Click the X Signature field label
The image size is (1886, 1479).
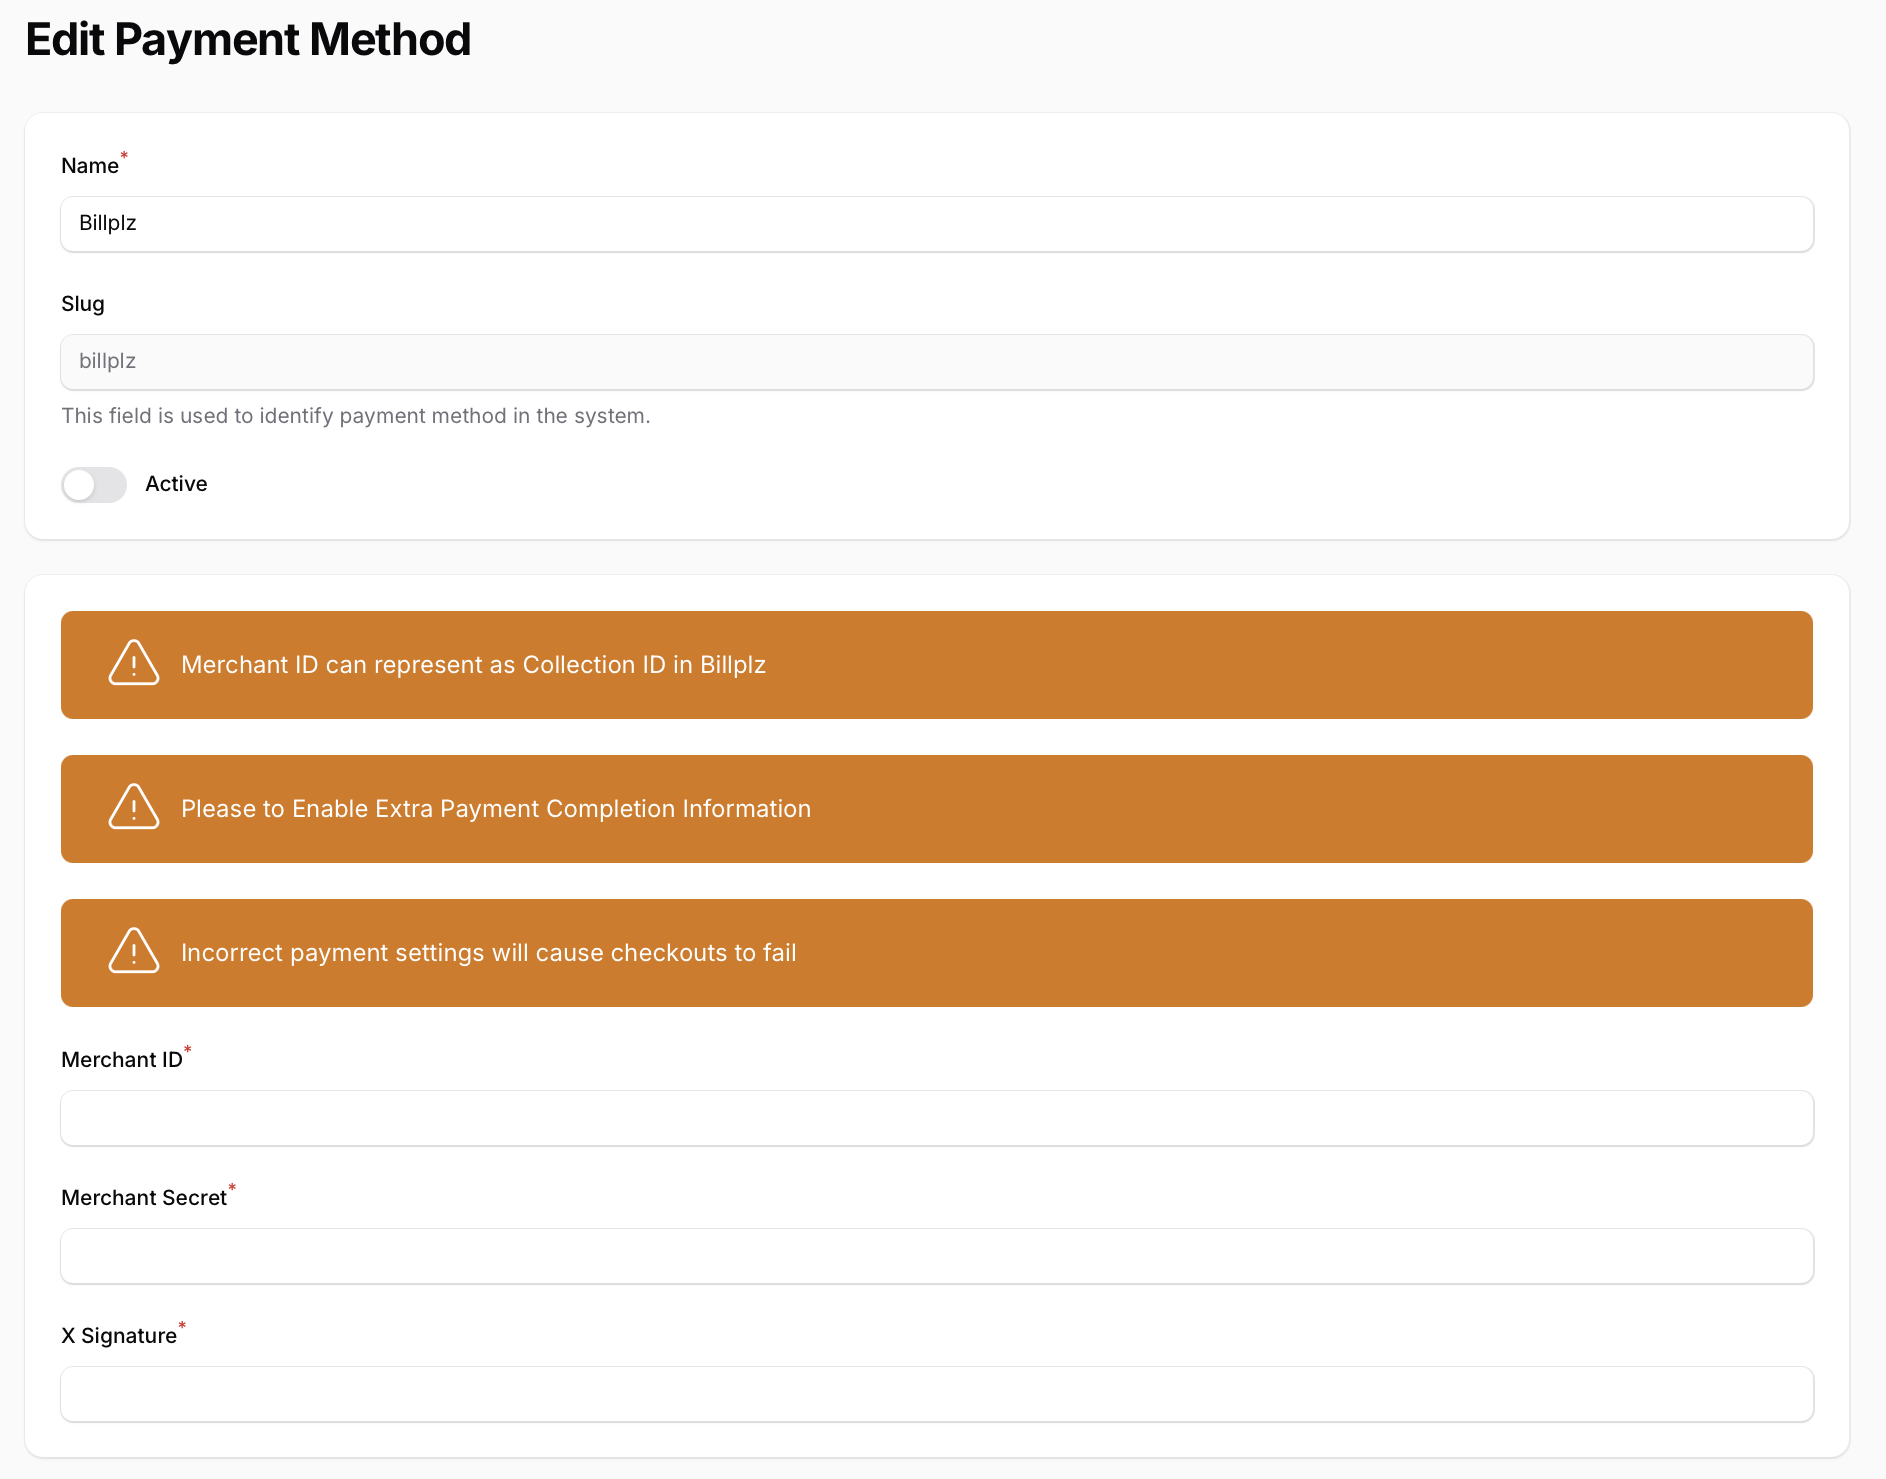pyautogui.click(x=119, y=1336)
